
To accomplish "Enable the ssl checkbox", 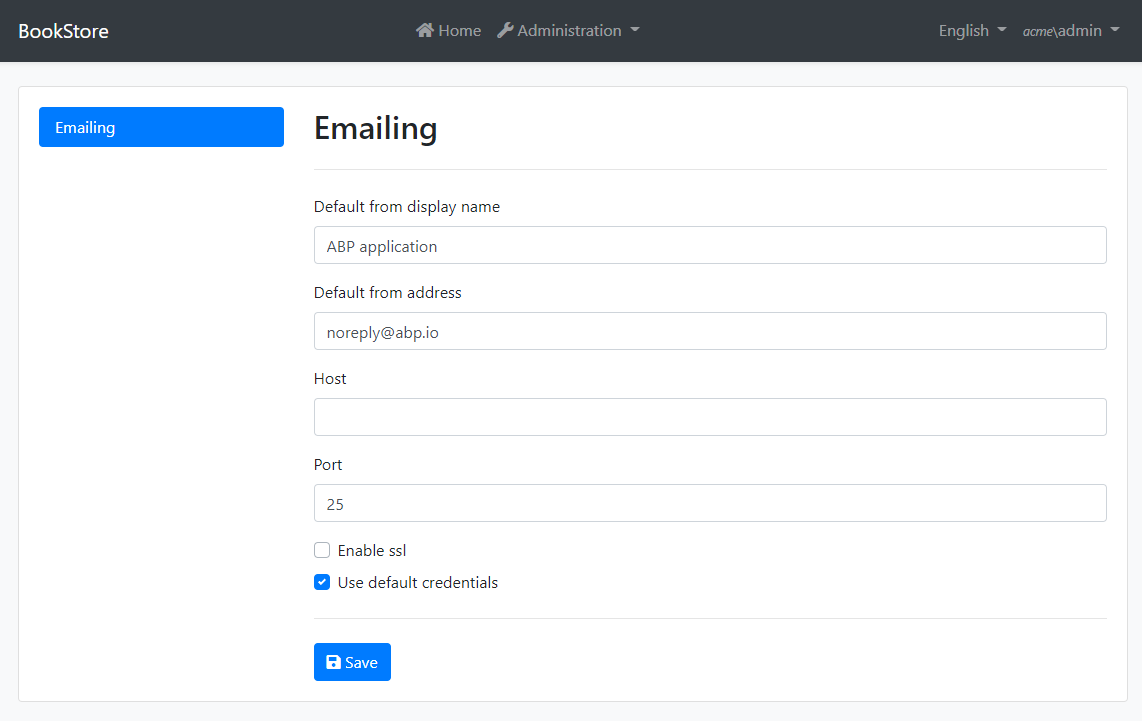I will point(322,550).
